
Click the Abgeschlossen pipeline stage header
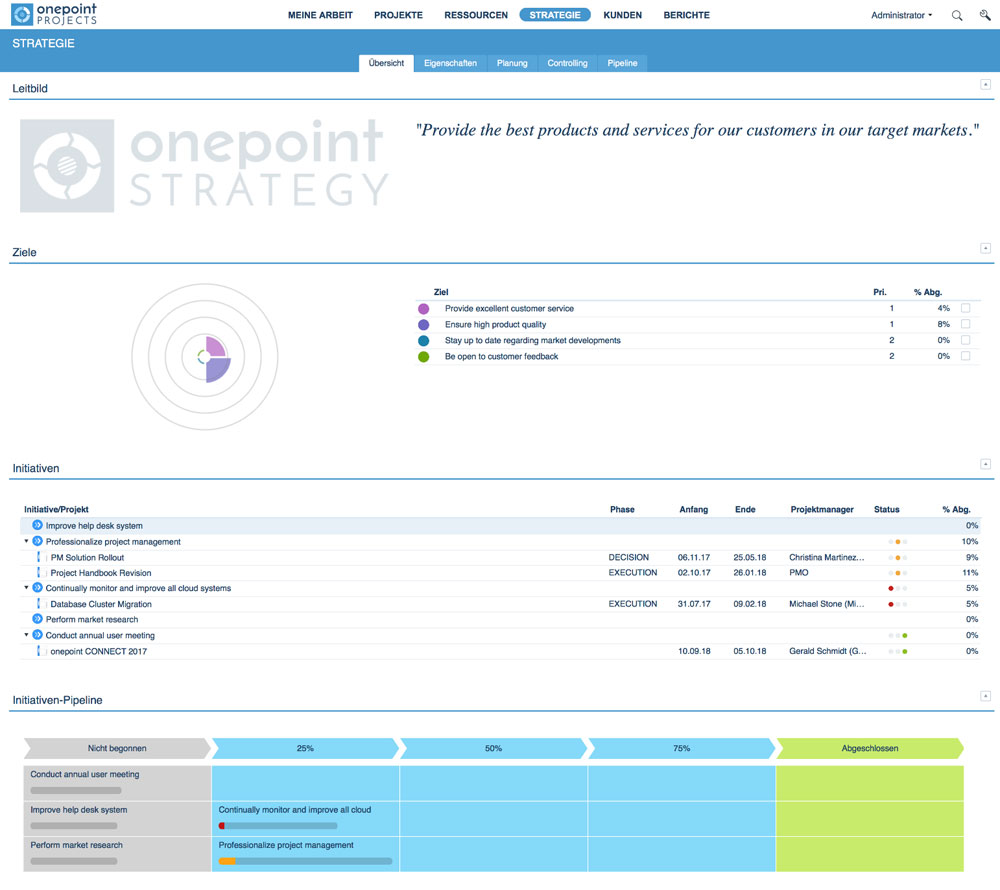point(868,748)
